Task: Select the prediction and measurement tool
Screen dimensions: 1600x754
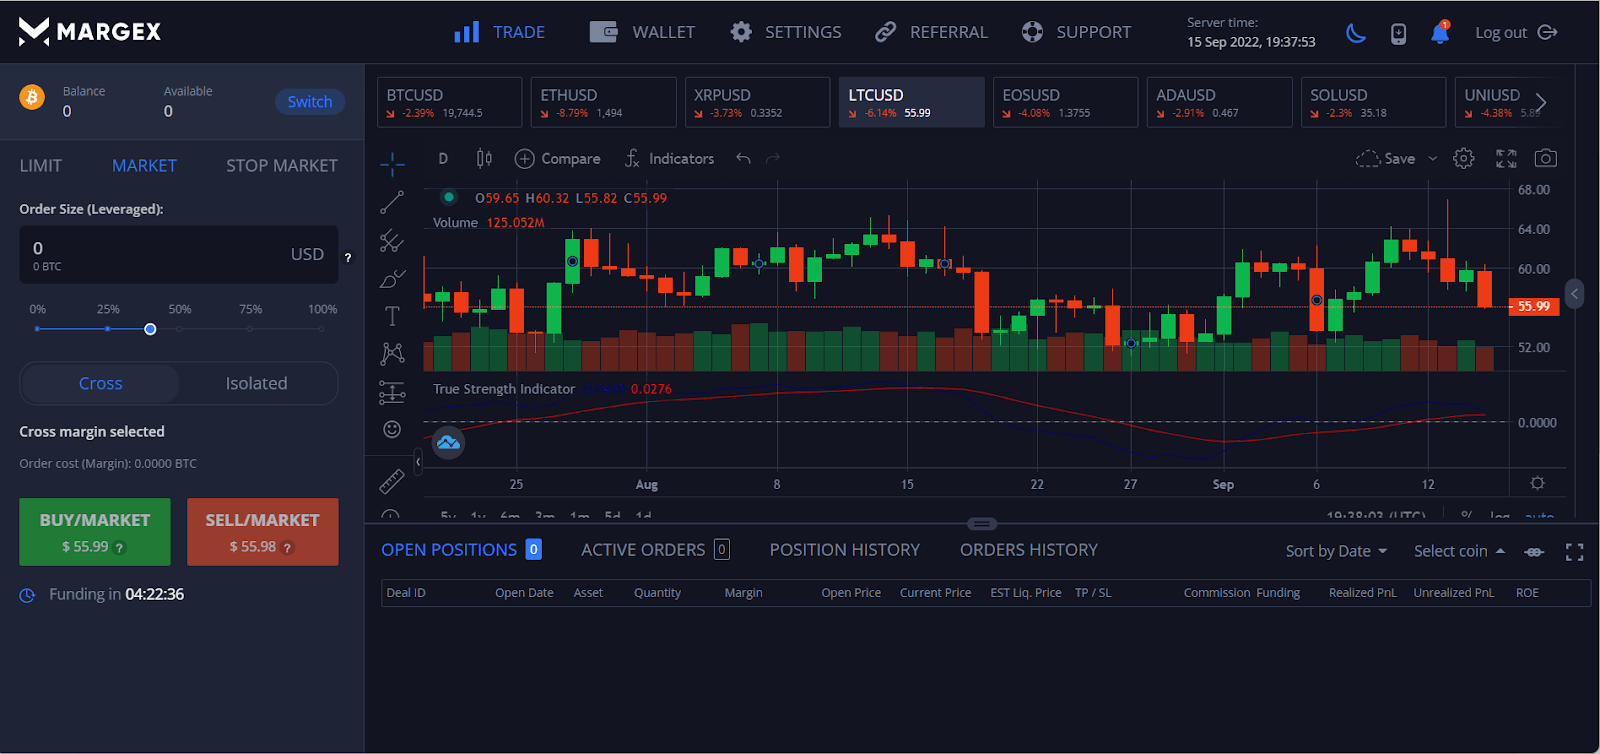Action: point(392,393)
